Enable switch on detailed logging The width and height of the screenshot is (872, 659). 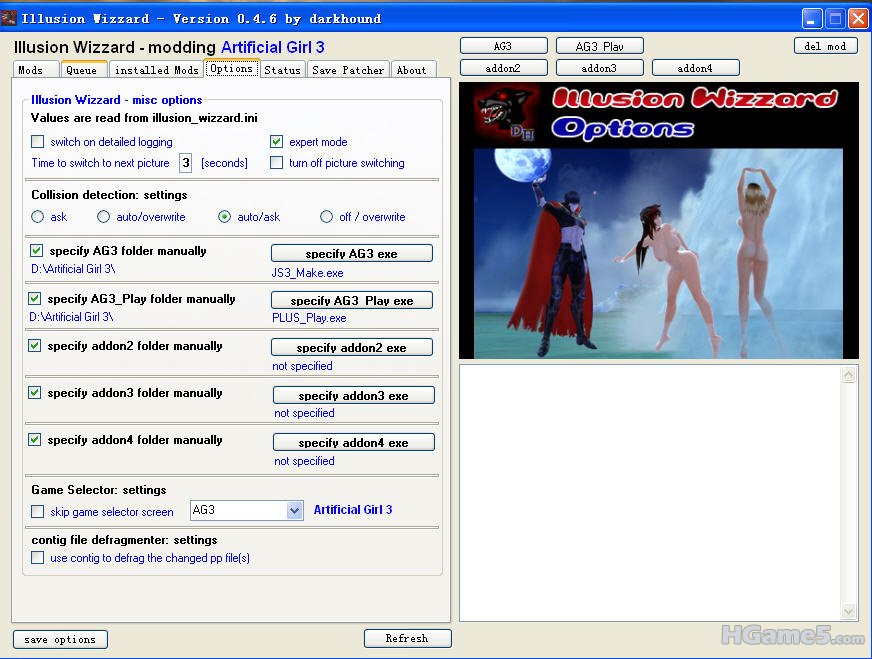point(37,142)
